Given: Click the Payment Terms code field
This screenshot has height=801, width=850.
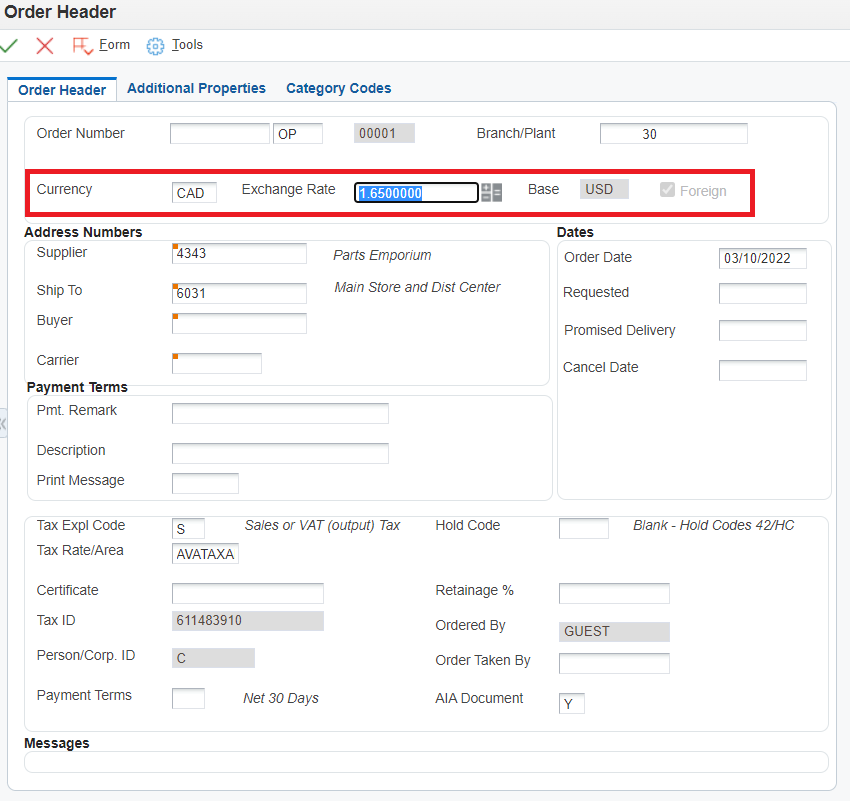Looking at the screenshot, I should pyautogui.click(x=188, y=699).
